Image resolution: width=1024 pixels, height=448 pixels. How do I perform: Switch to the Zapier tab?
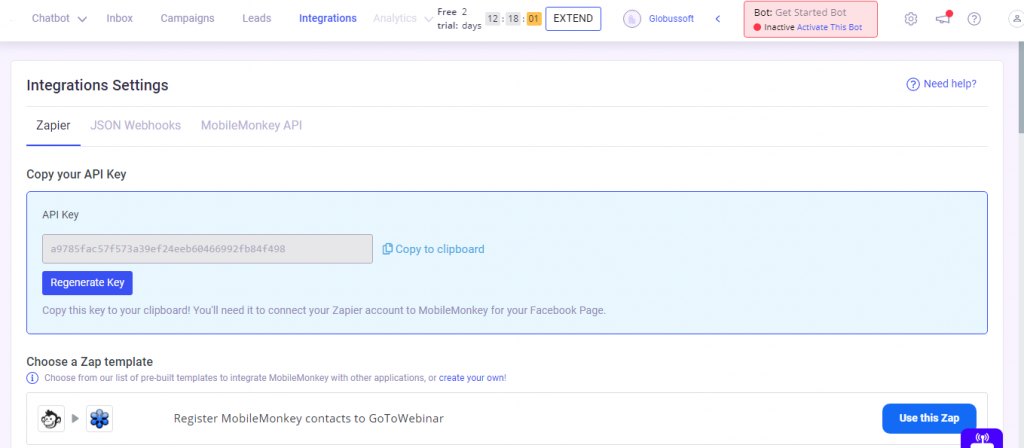click(53, 125)
